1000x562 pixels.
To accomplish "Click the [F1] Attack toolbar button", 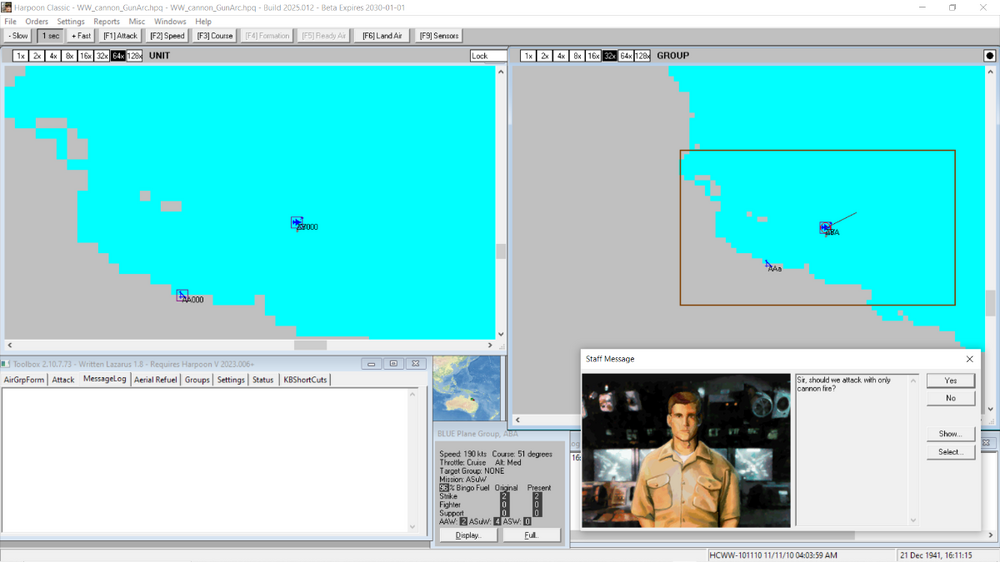I will [120, 36].
